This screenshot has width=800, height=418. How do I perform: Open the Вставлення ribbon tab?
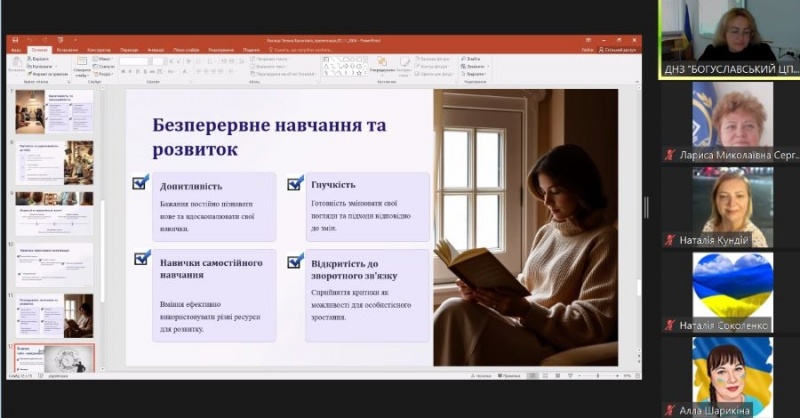(68, 49)
